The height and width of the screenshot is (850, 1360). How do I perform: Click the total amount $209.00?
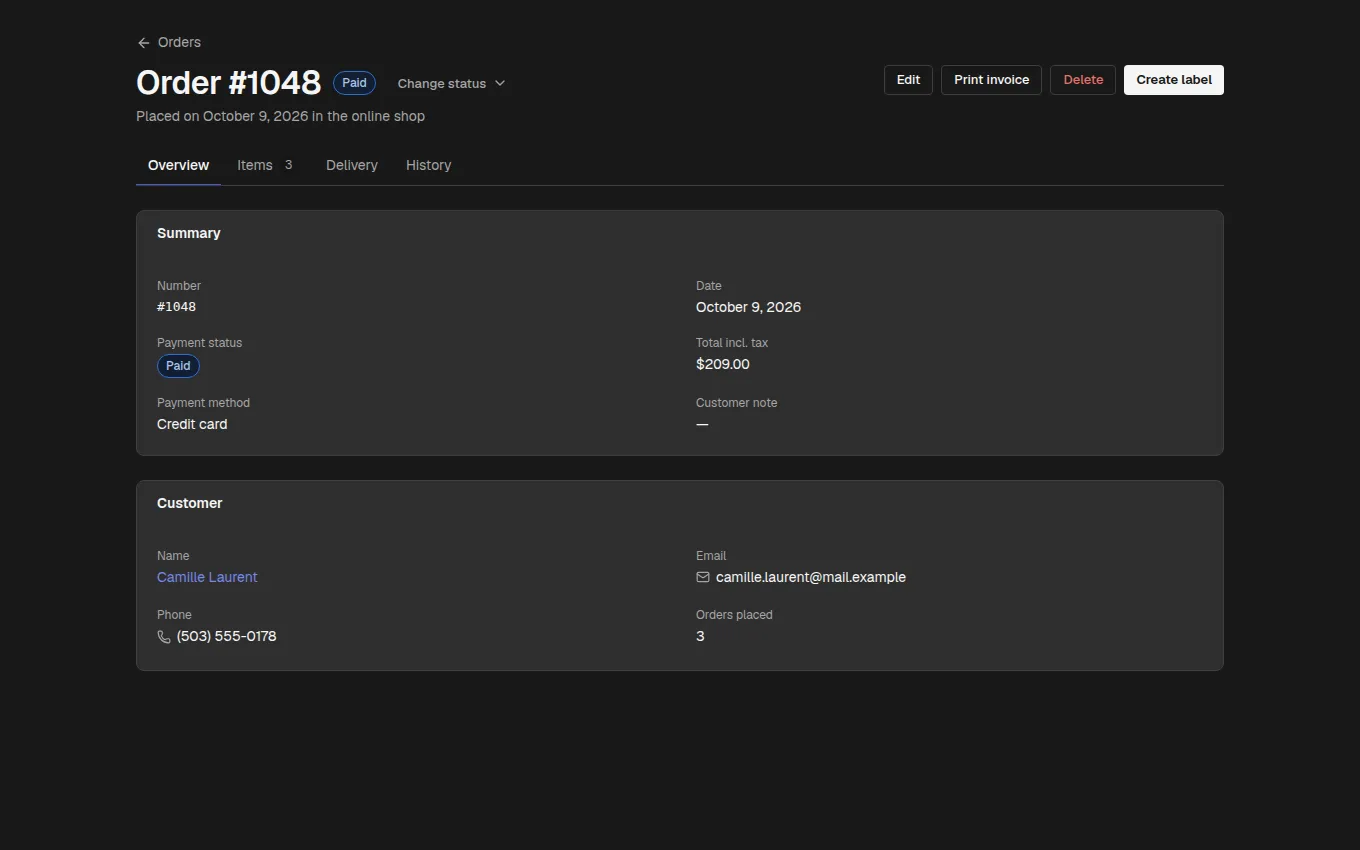(x=723, y=364)
